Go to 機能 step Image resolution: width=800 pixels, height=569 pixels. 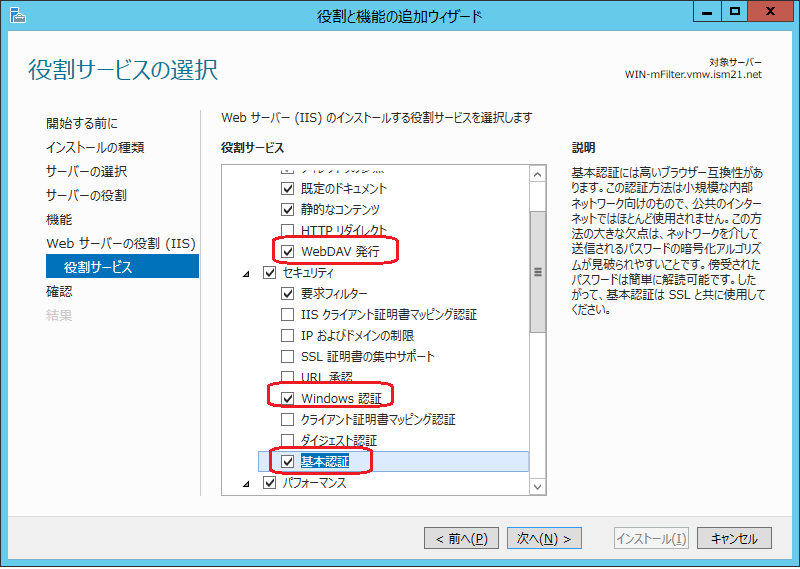[59, 219]
